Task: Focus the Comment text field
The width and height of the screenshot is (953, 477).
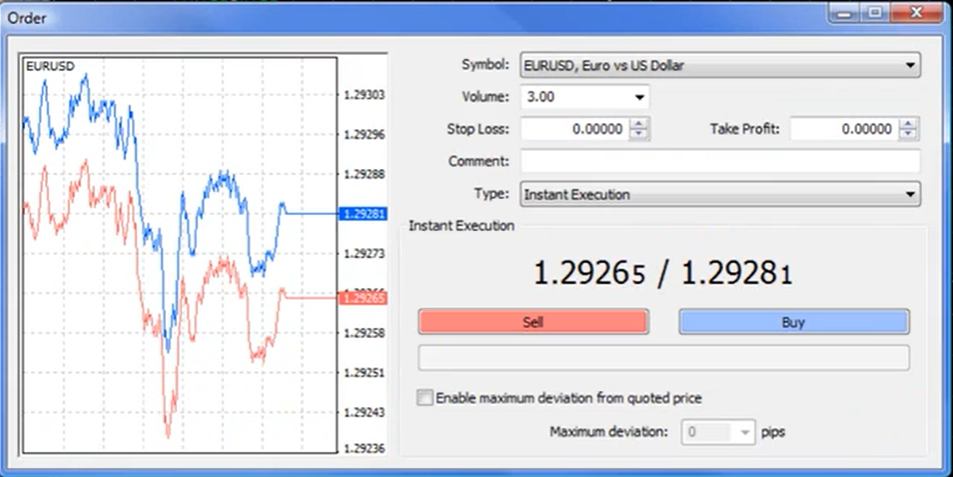Action: coord(720,162)
